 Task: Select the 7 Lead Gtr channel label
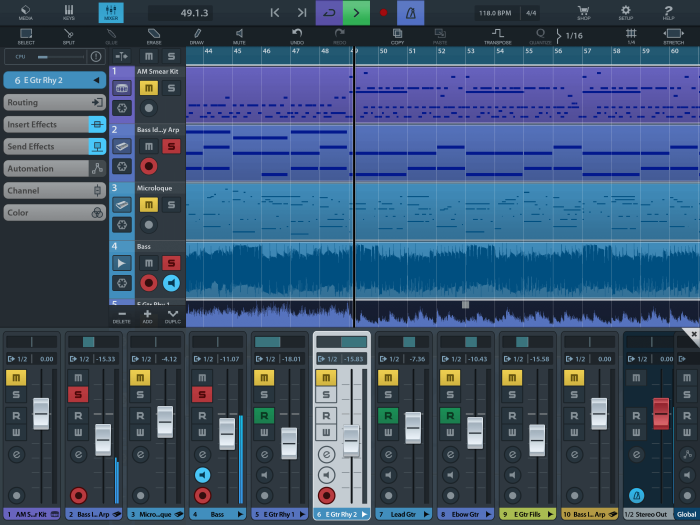pos(403,514)
